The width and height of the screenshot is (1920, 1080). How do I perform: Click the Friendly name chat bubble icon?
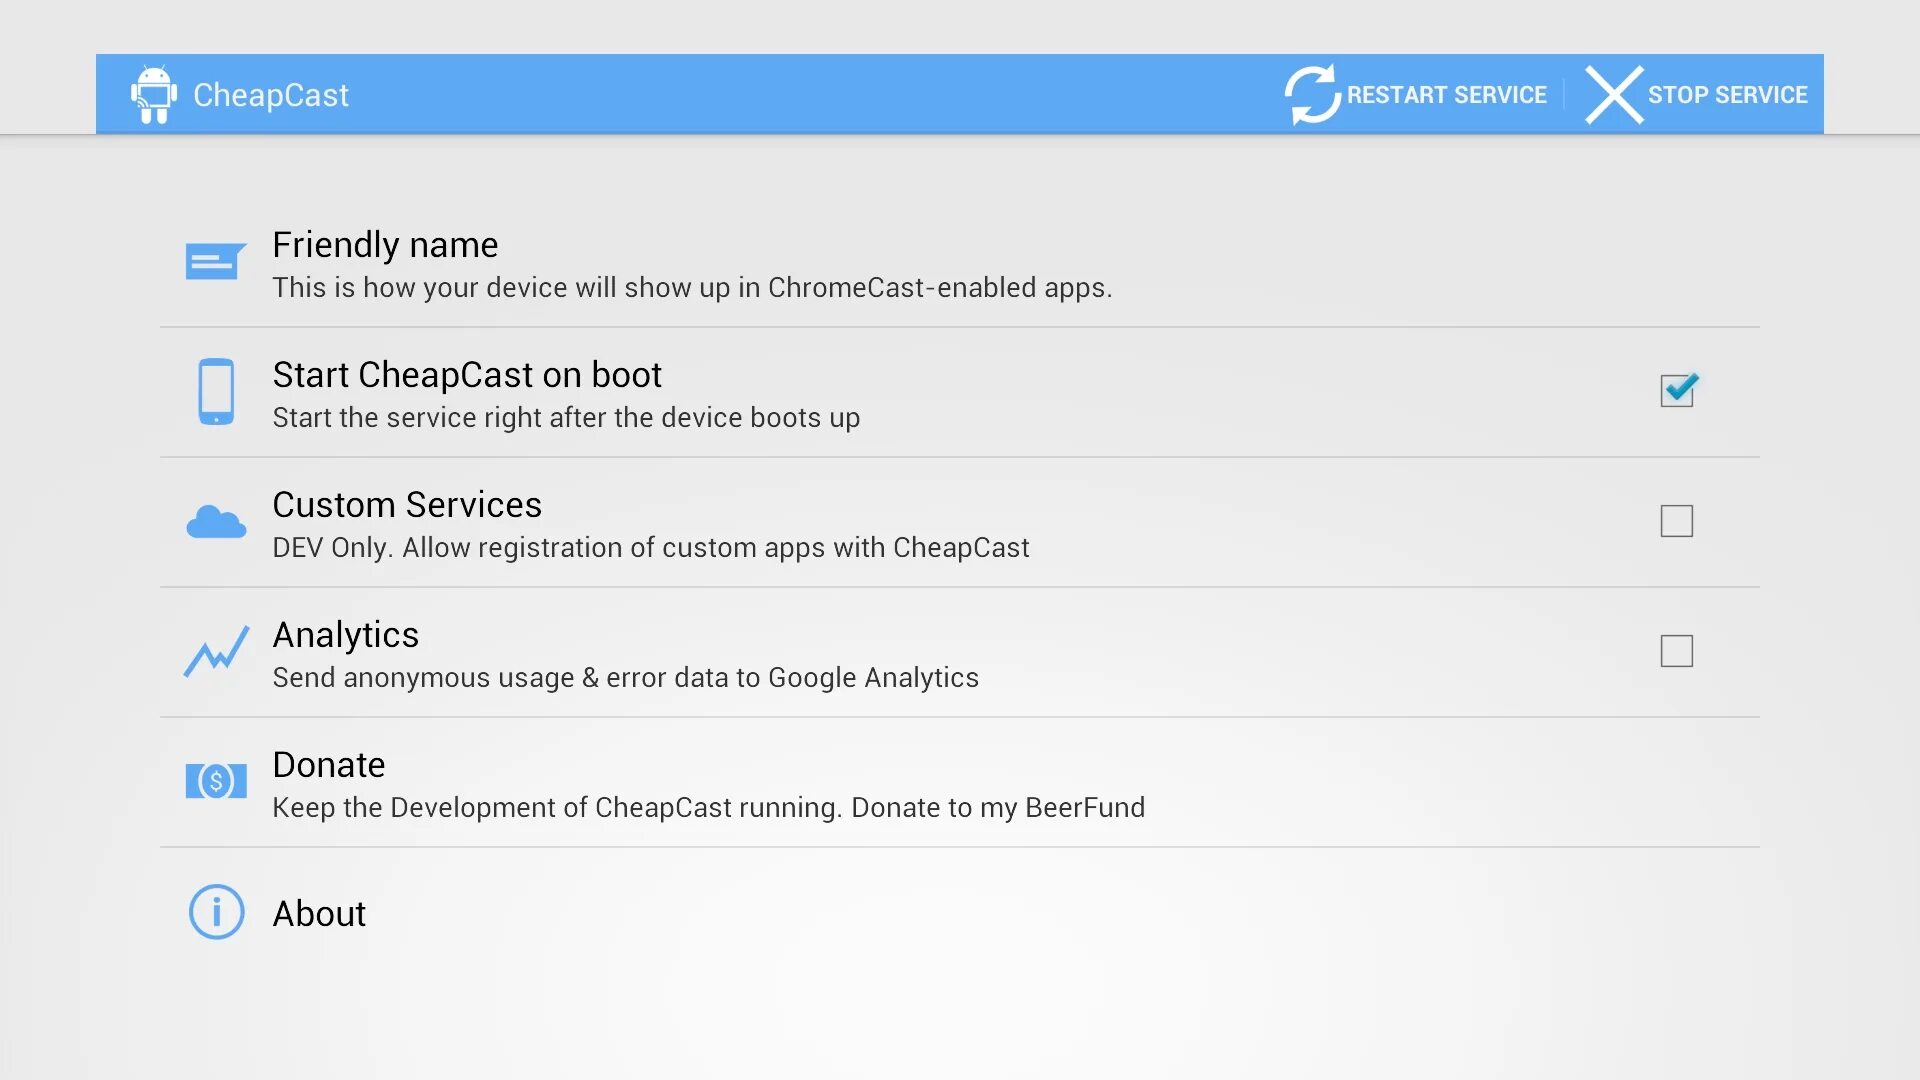215,262
